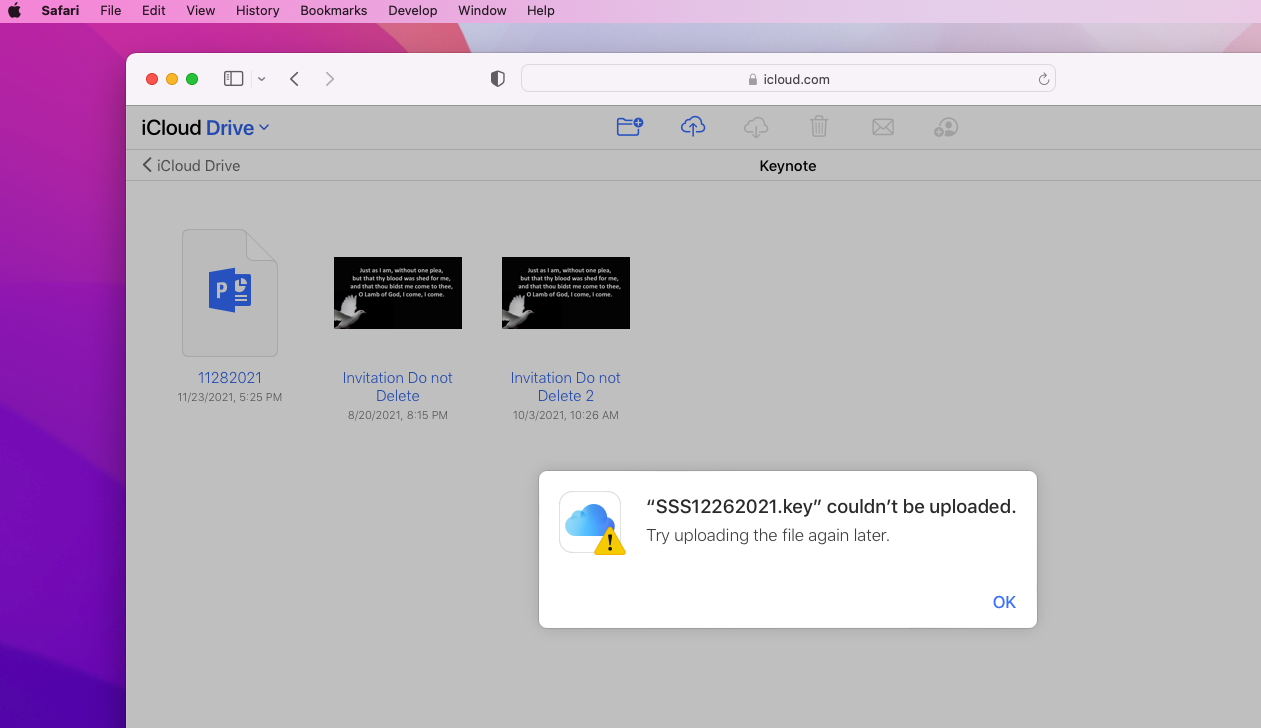Maximize the Safari window with green button
Screen dimensions: 1261x728
click(x=192, y=79)
